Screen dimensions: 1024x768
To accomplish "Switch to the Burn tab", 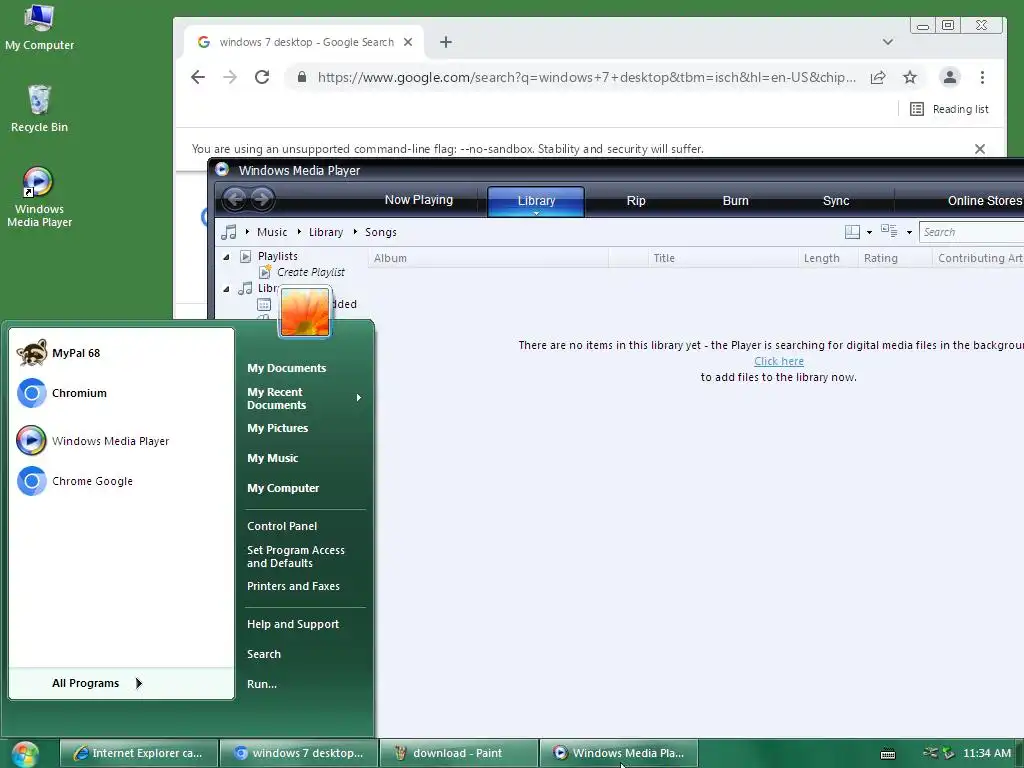I will (735, 200).
